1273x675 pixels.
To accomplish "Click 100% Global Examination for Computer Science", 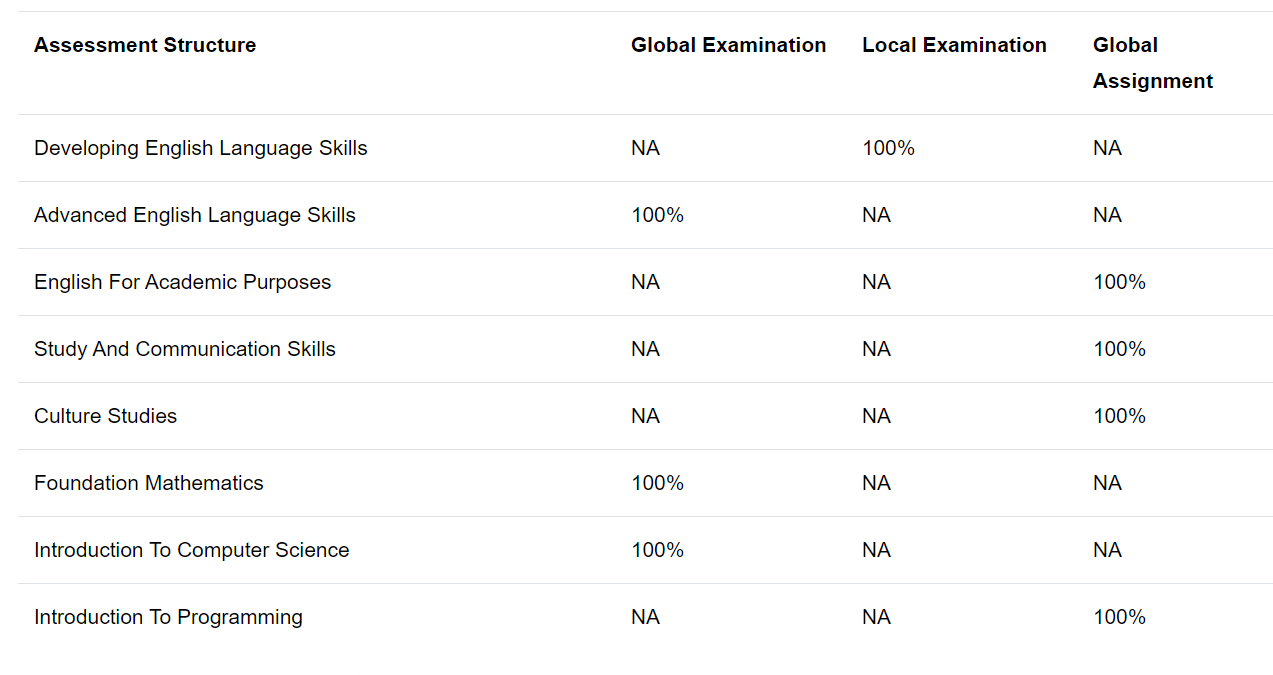I will (x=657, y=550).
